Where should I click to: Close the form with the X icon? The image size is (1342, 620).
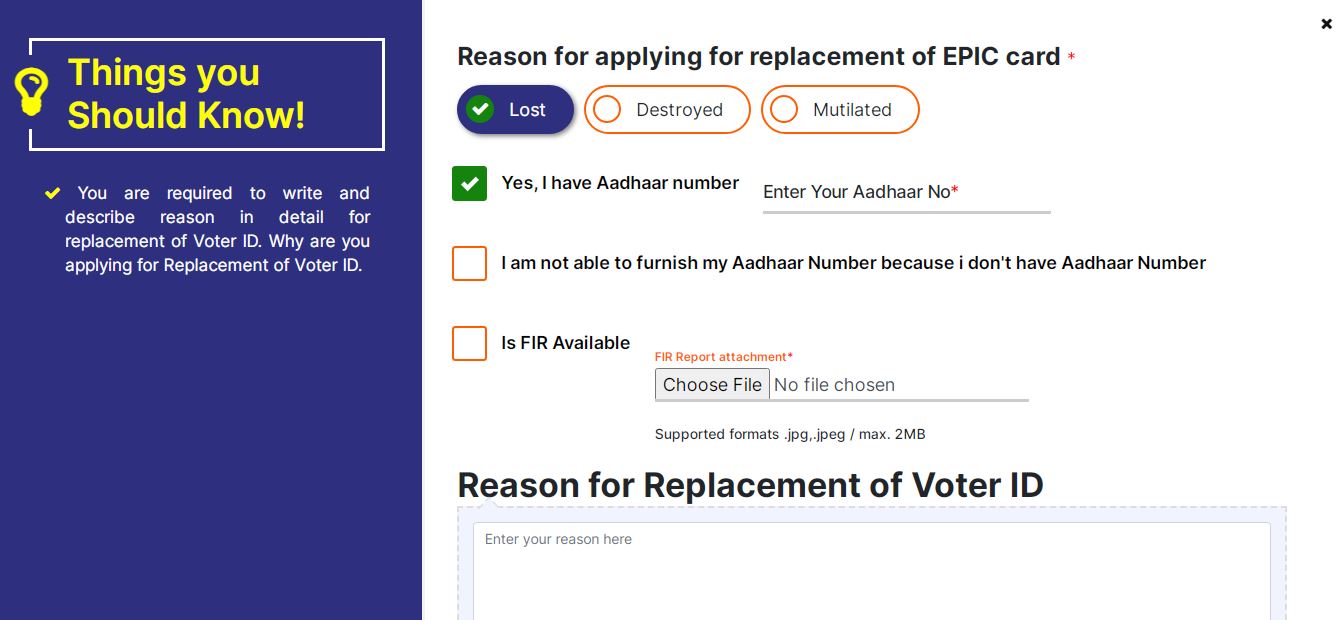point(1327,24)
